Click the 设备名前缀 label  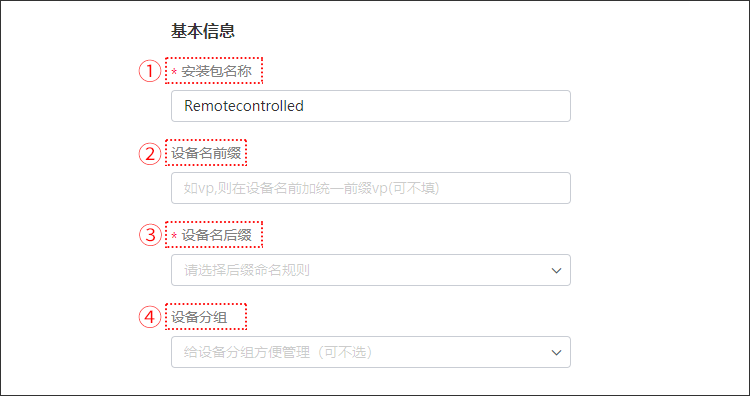206,154
